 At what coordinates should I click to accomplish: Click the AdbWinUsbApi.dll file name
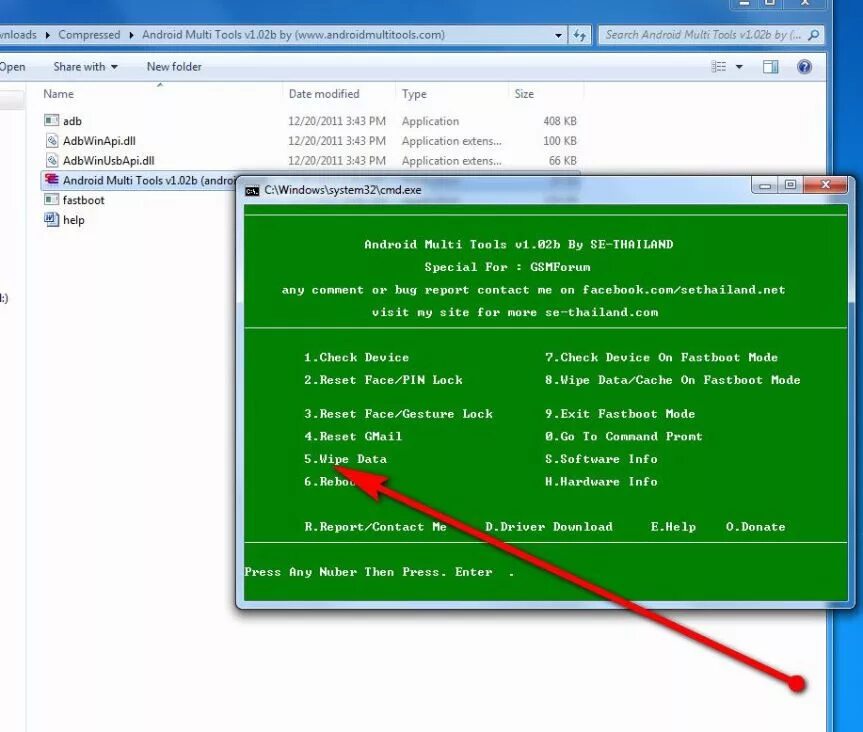(x=108, y=161)
